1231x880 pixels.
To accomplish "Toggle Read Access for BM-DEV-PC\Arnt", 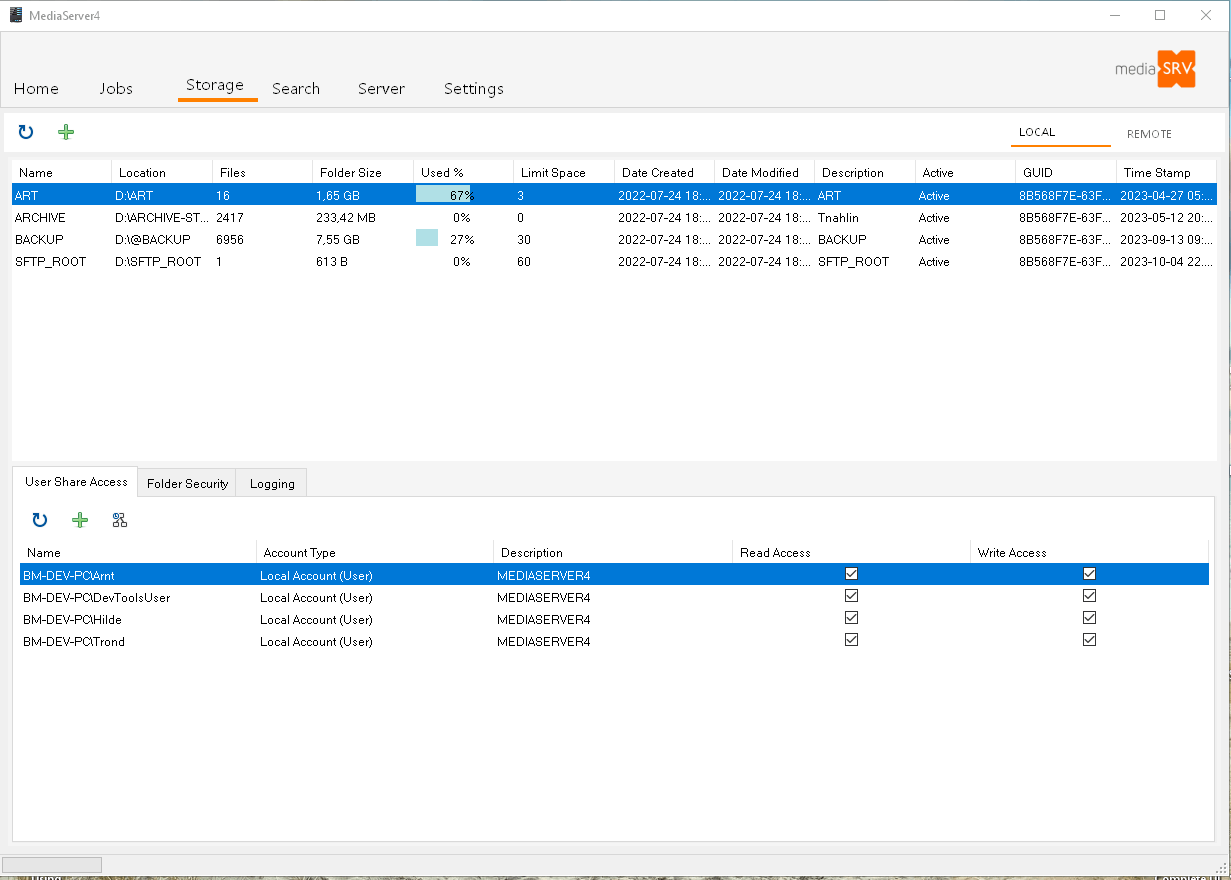I will click(851, 574).
